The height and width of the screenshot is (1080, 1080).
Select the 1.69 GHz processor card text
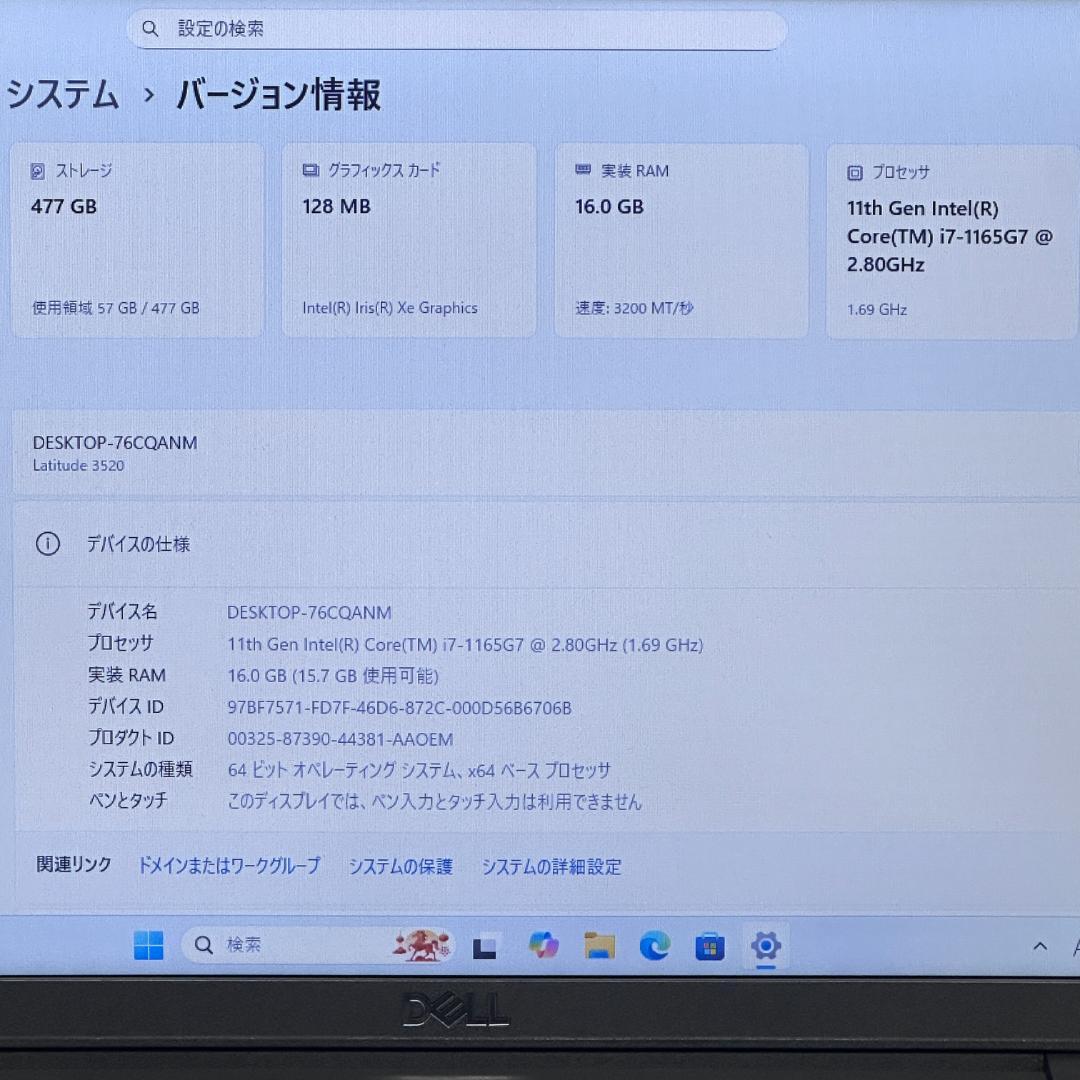click(877, 310)
